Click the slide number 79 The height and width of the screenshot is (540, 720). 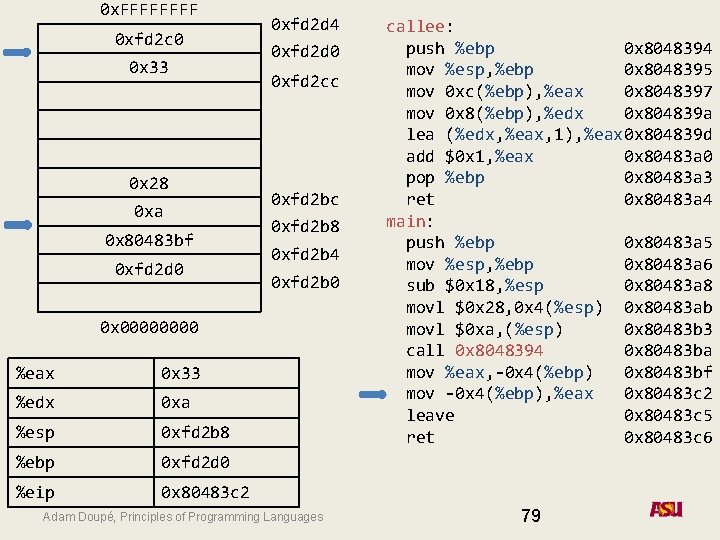coord(531,516)
